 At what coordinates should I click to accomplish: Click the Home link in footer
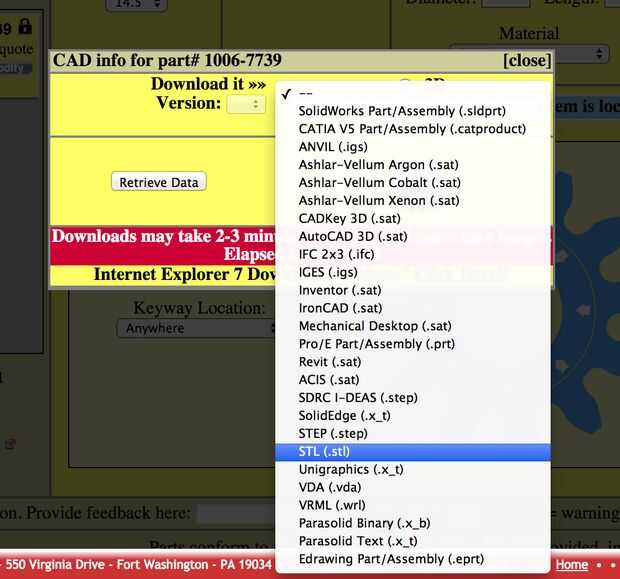[572, 564]
